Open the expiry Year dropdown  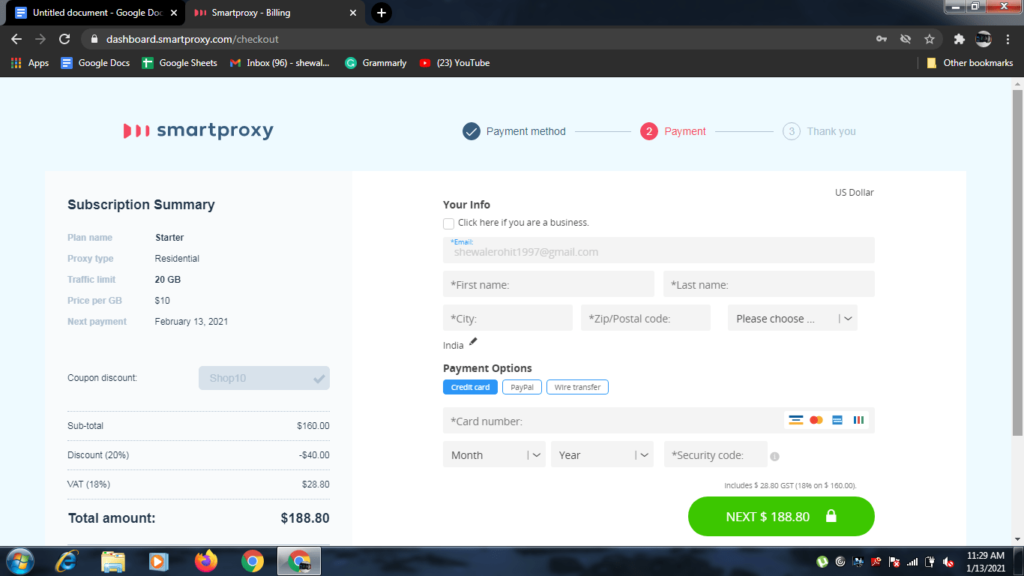click(x=602, y=455)
